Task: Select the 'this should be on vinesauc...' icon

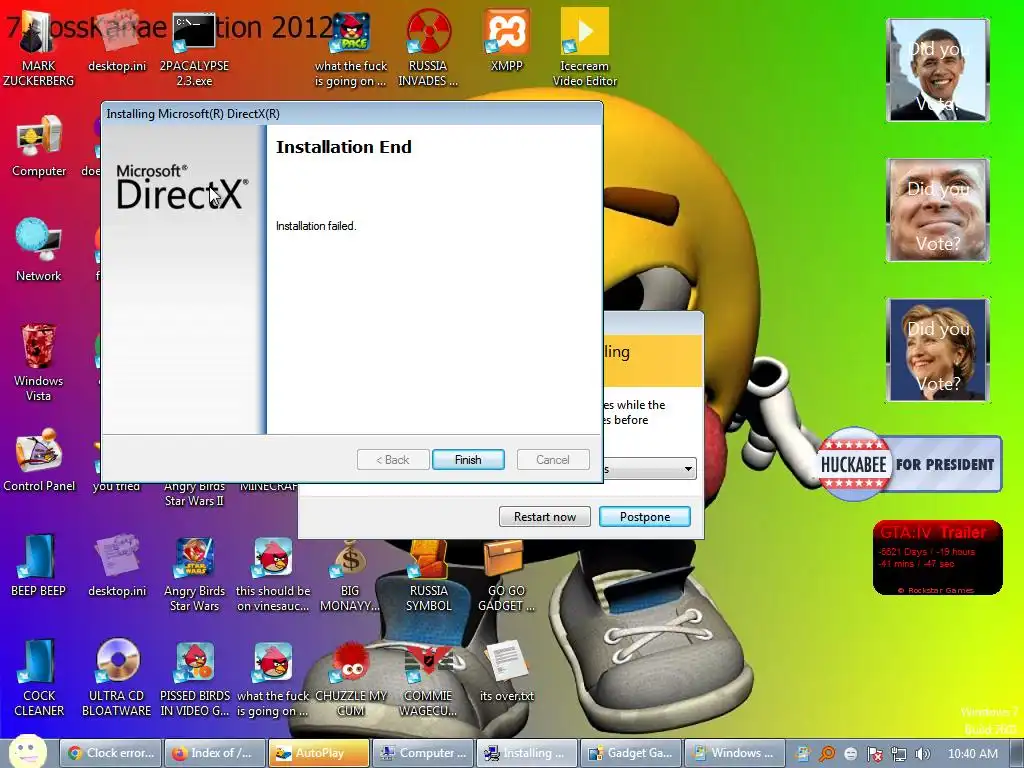Action: tap(273, 573)
